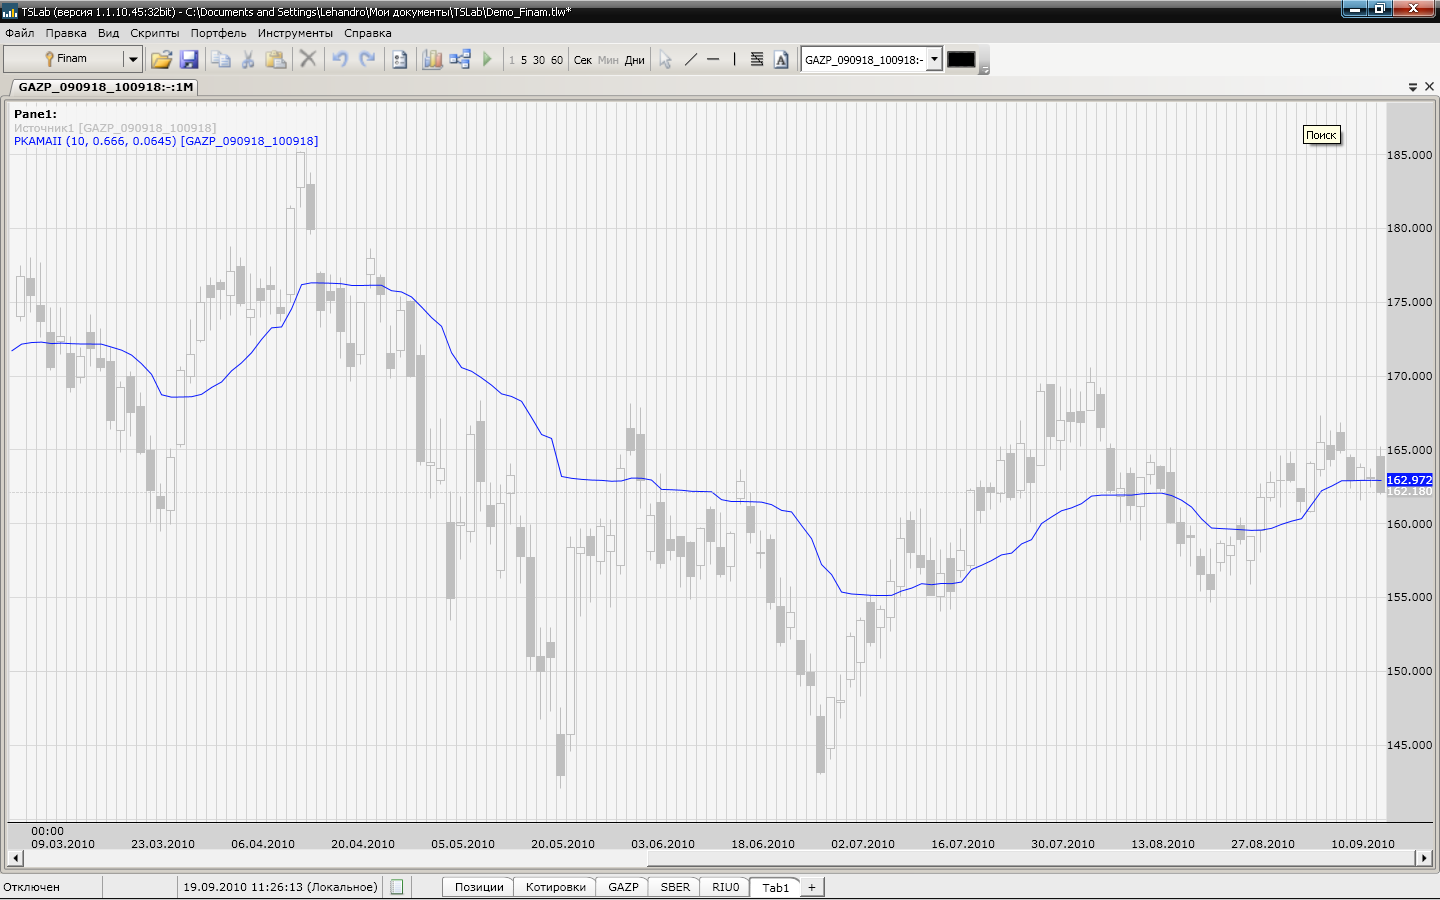Click the Paste clipboard icon
This screenshot has height=900, width=1440.
(x=276, y=60)
